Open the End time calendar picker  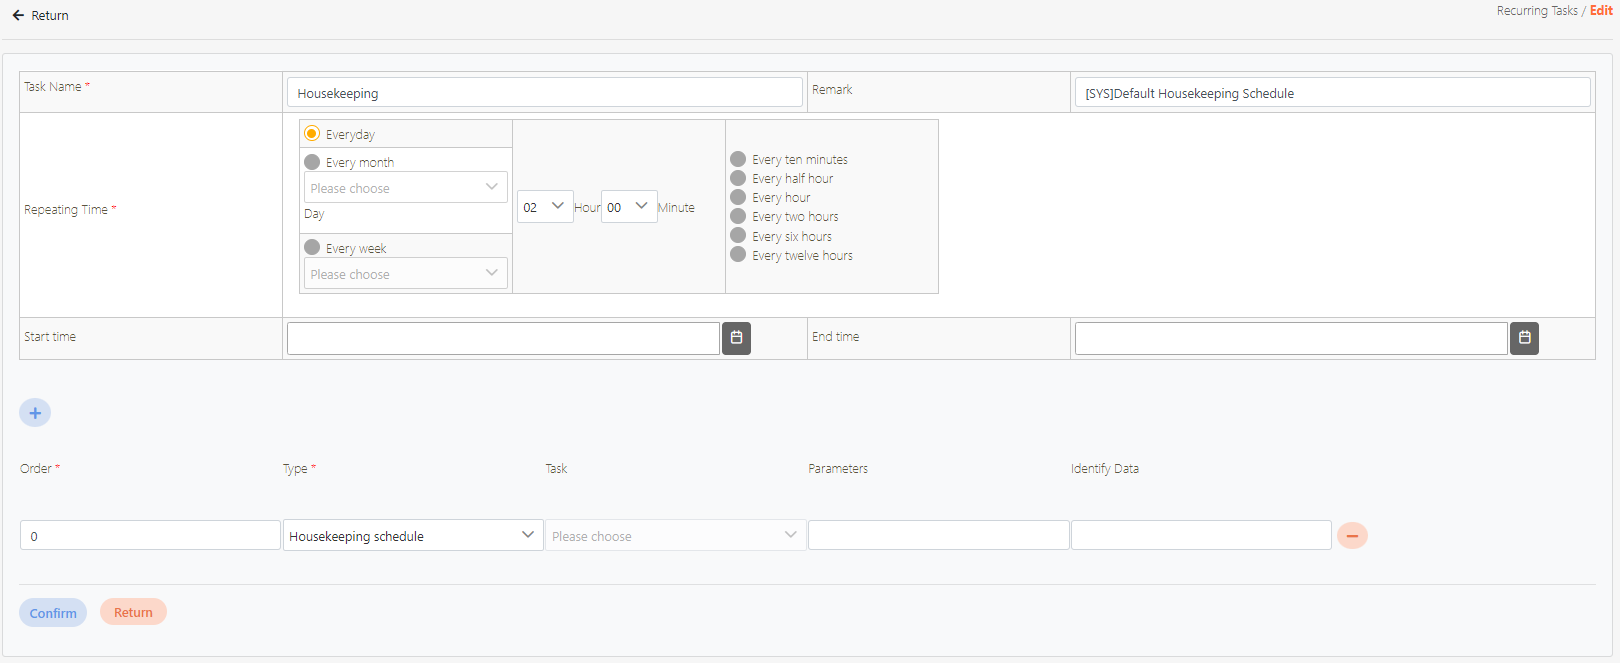[1524, 338]
